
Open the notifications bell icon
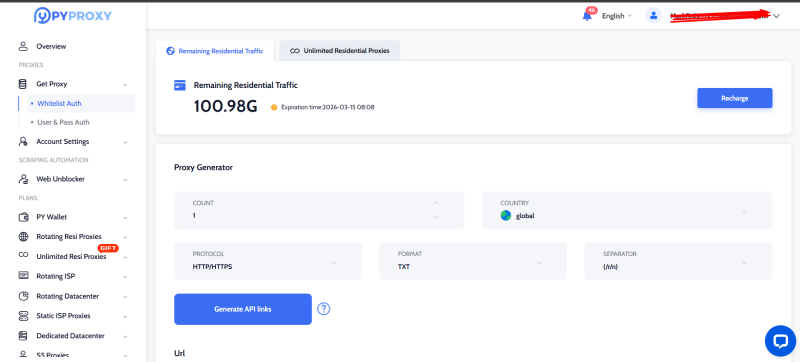(587, 16)
